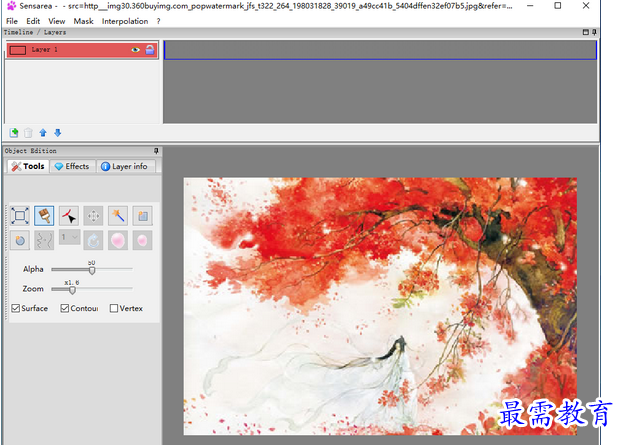Maximize the Sensarea window
Screen dimensions: 621x445
(x=558, y=6)
